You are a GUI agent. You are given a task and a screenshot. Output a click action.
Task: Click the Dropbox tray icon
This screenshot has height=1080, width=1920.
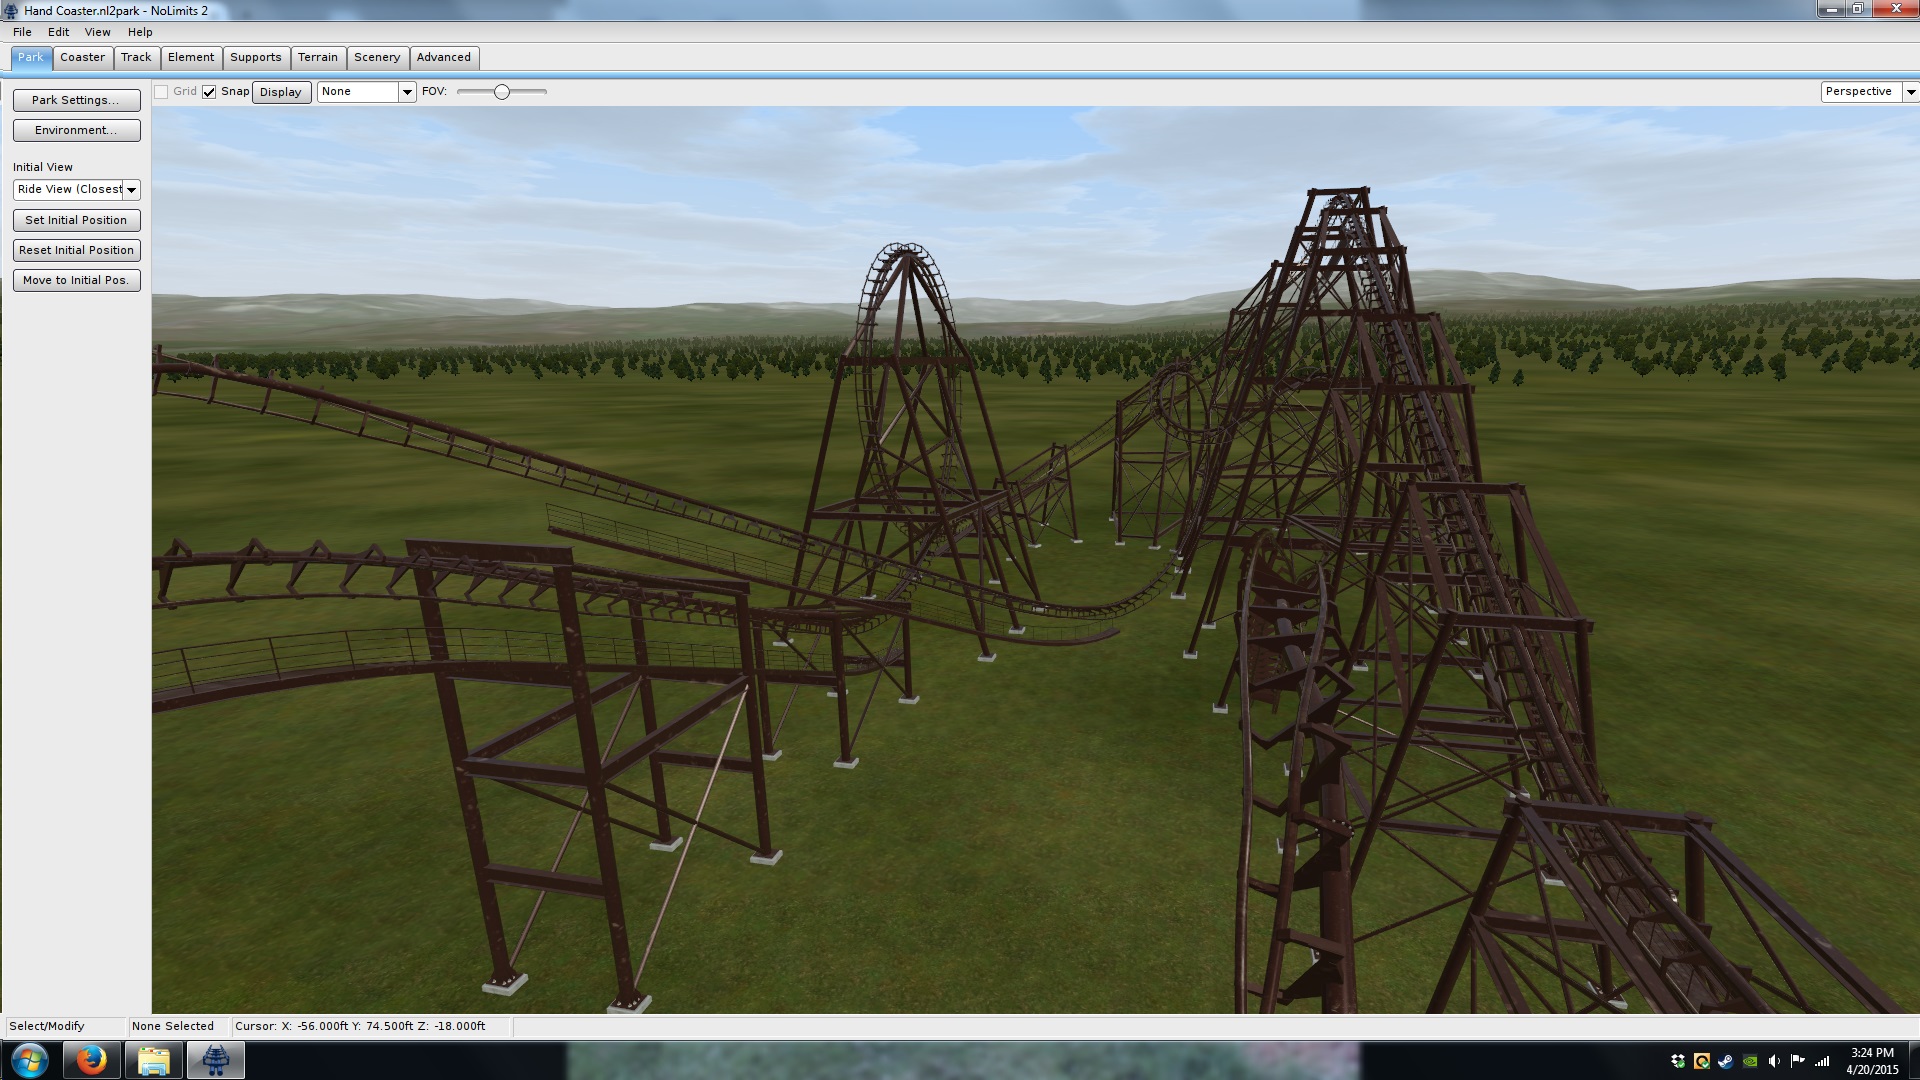coord(1678,1061)
